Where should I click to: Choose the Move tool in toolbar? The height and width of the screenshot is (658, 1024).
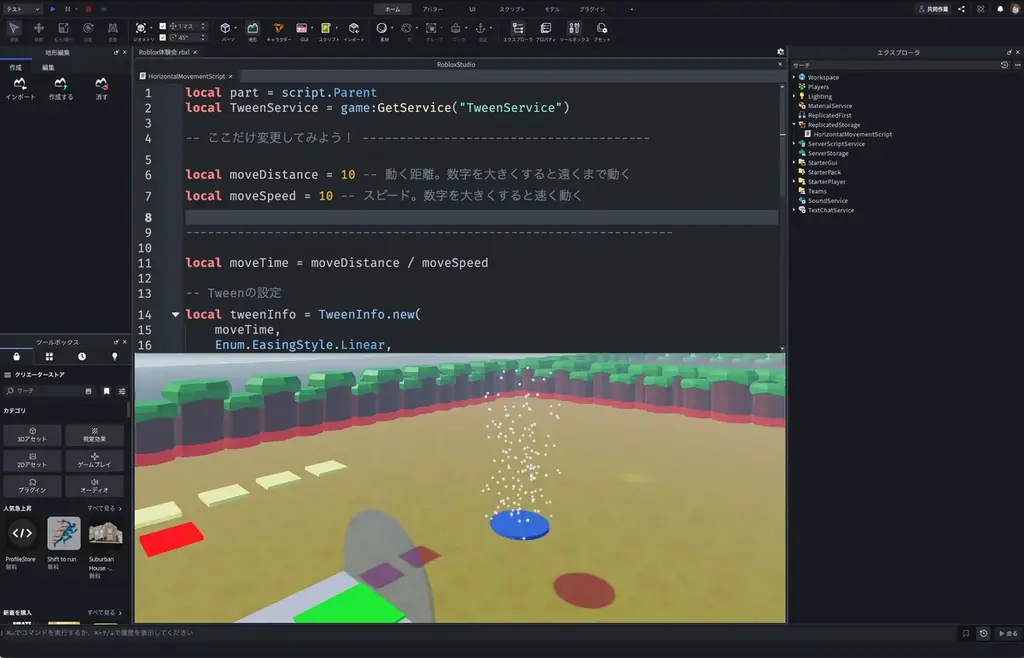(x=39, y=29)
